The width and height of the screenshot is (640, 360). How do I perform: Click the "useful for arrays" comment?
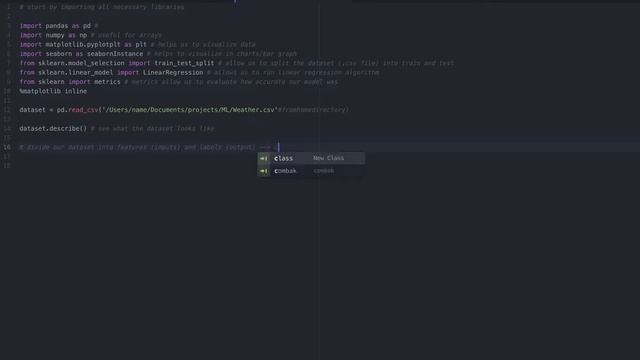tap(126, 35)
